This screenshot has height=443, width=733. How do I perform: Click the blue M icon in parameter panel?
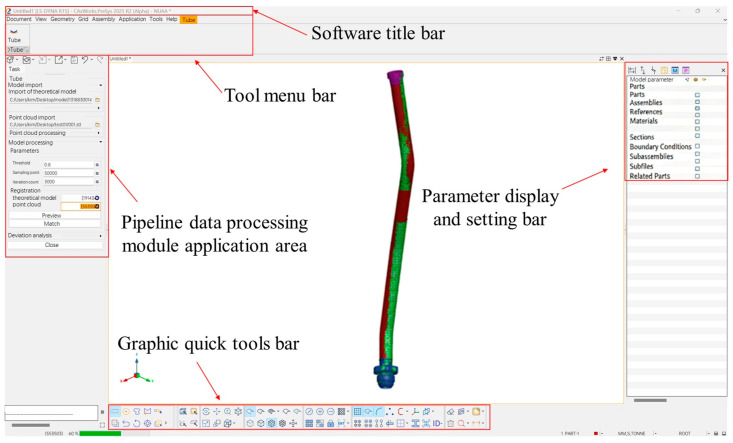click(675, 70)
